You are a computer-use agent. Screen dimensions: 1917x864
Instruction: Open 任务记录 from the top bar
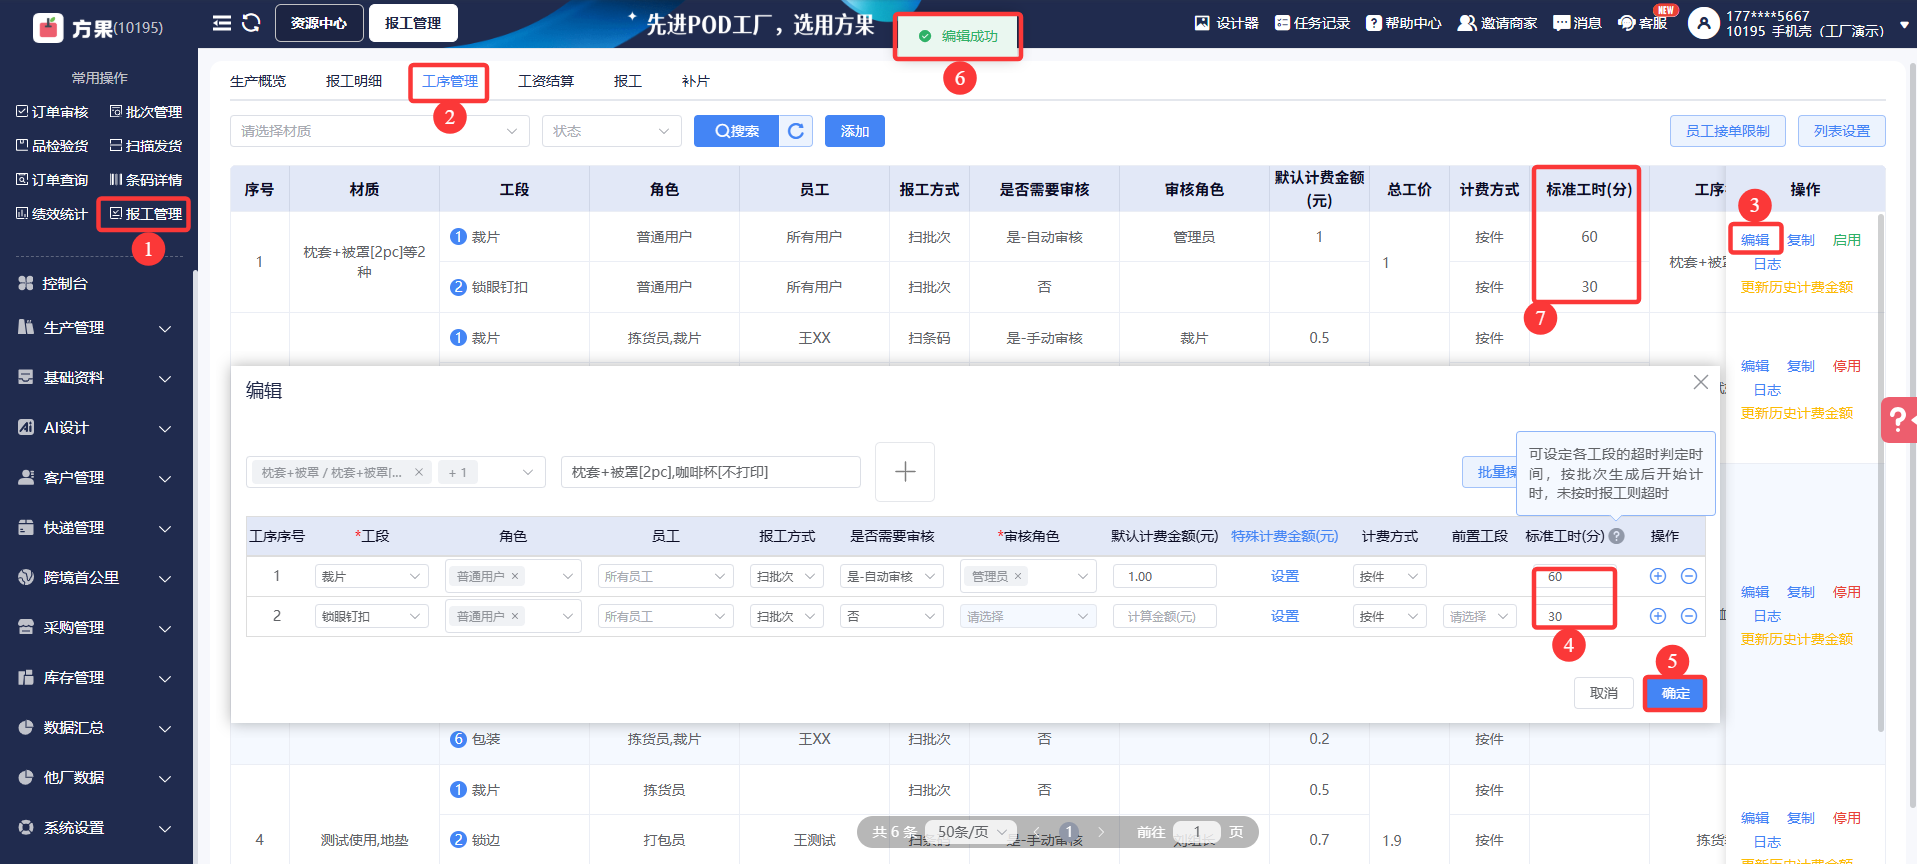pyautogui.click(x=1312, y=23)
